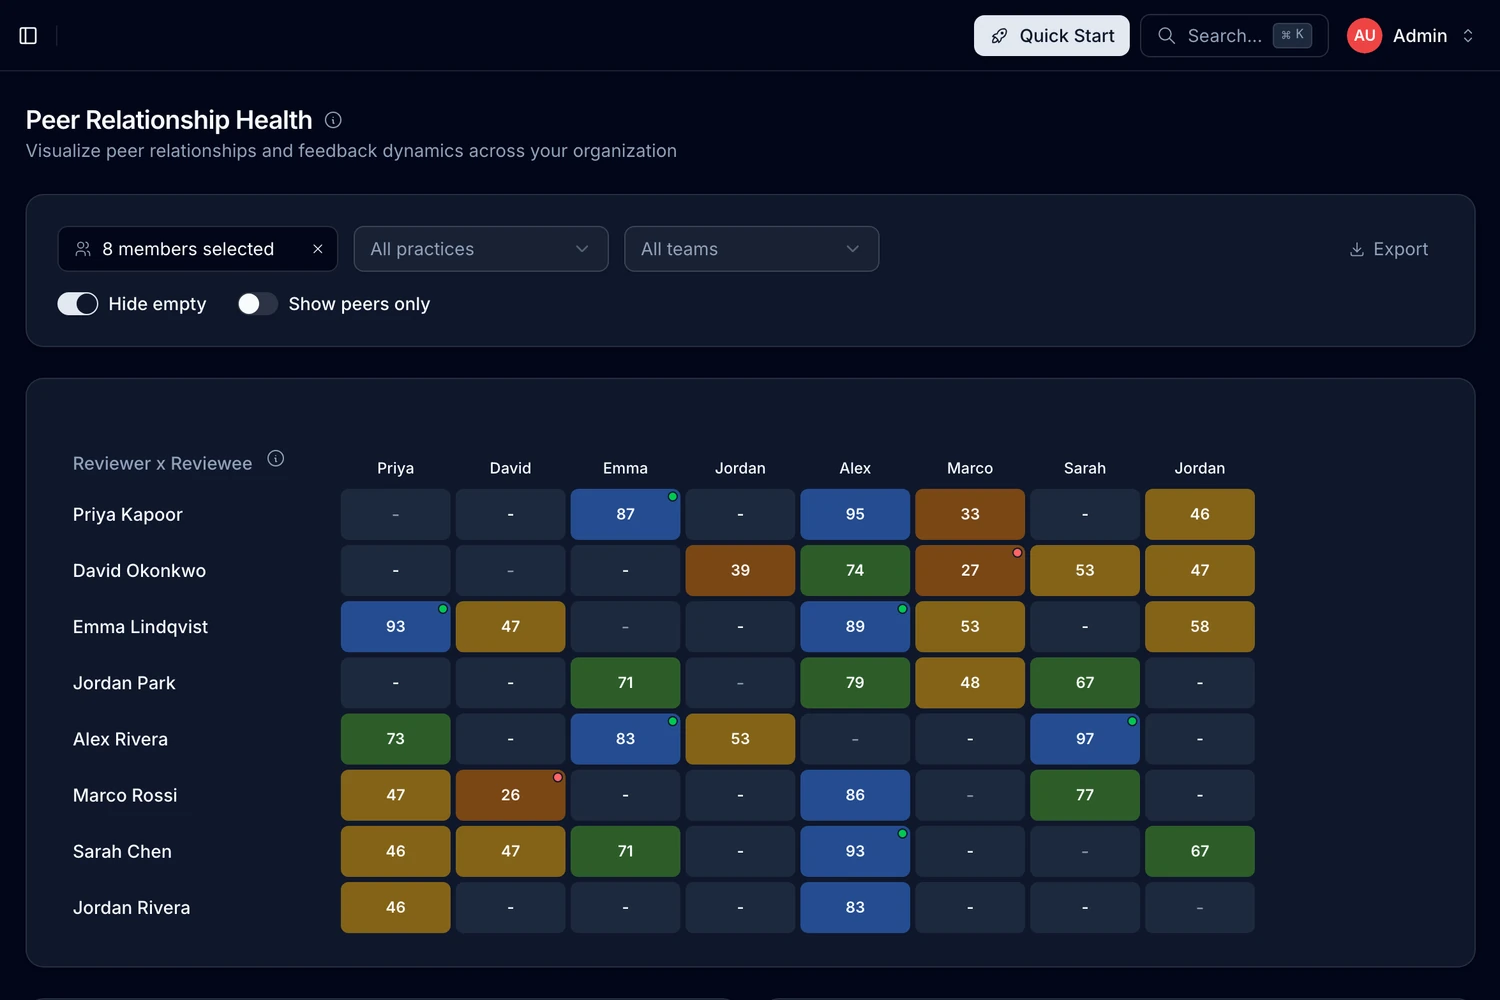Click David Okonkwo's score 74 cell
The image size is (1500, 1000).
(x=855, y=570)
